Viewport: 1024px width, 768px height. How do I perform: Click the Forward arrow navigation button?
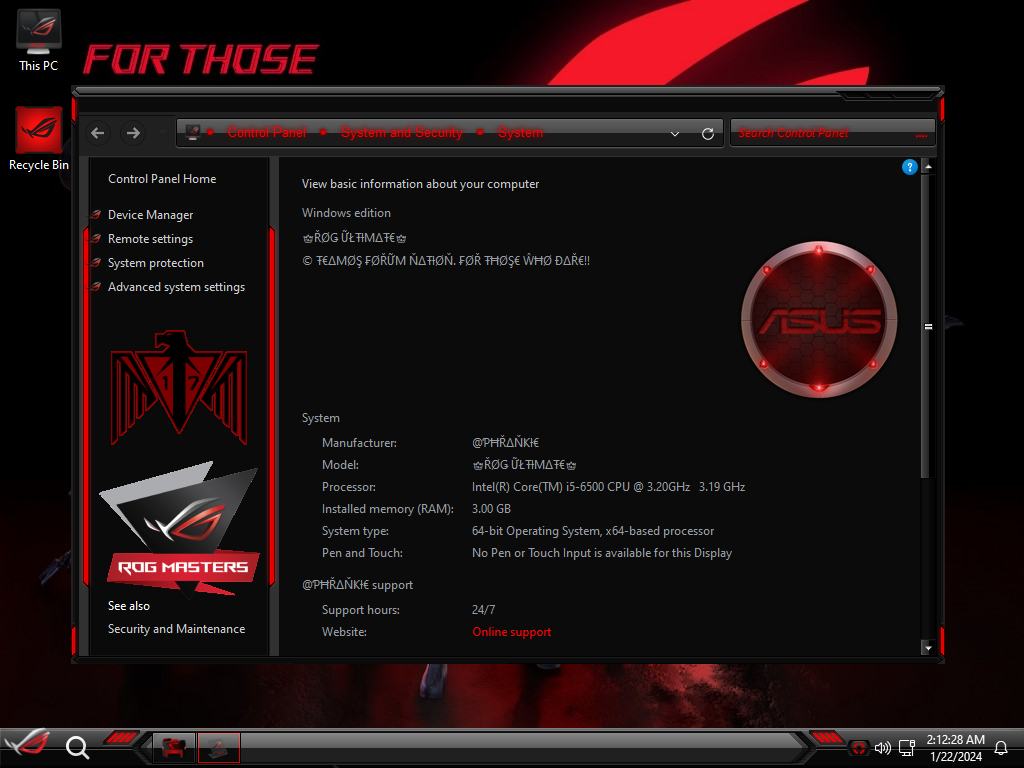(132, 133)
